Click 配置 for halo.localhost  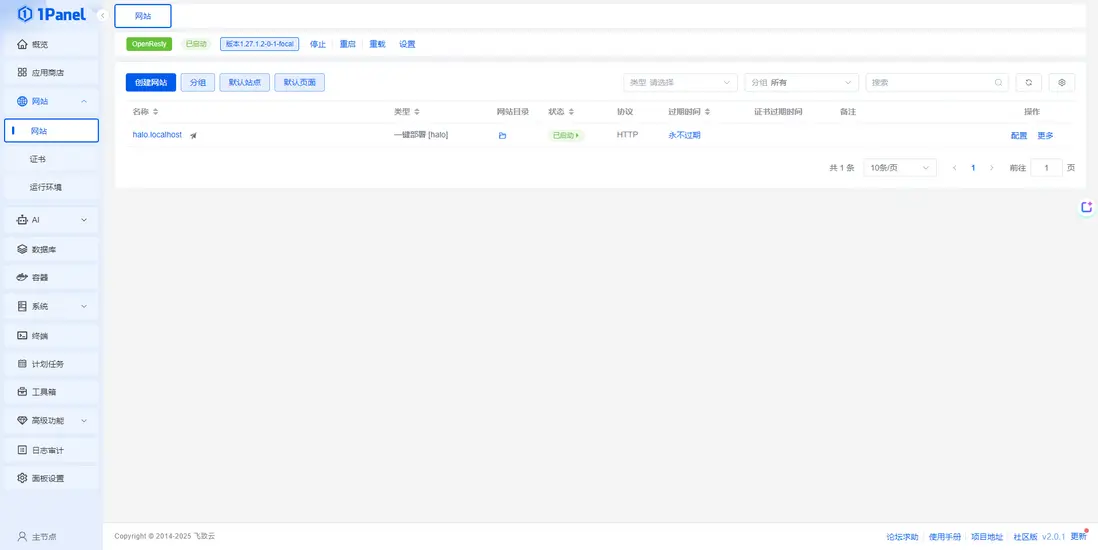pyautogui.click(x=1019, y=135)
